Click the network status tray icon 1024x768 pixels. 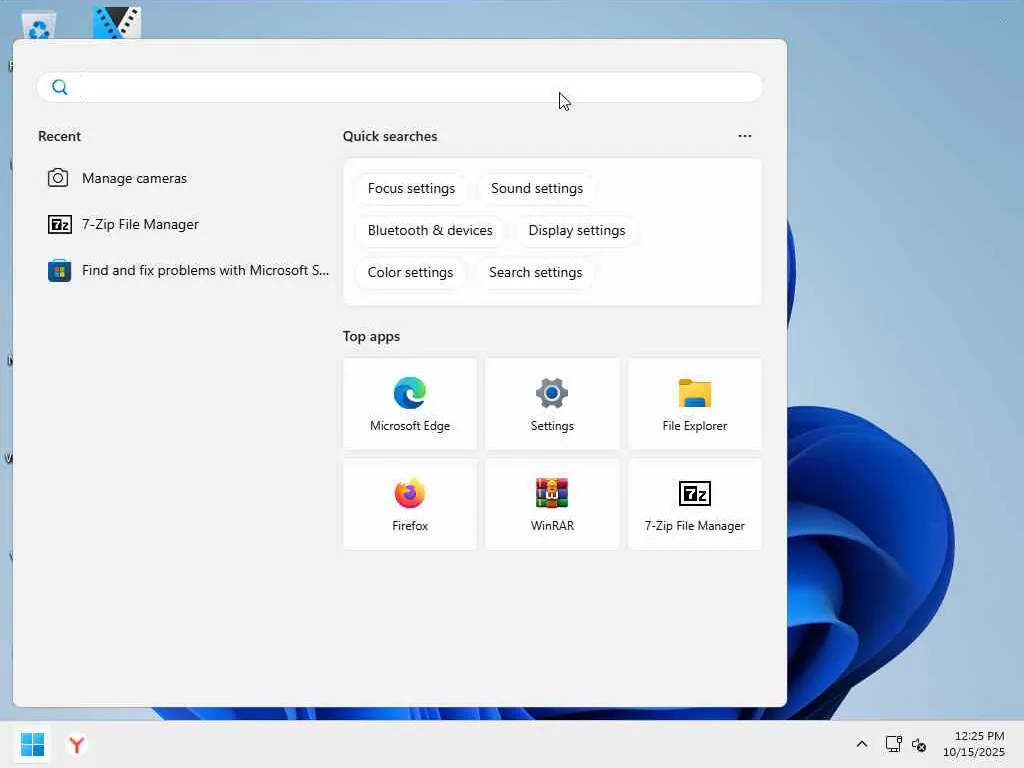[x=893, y=744]
